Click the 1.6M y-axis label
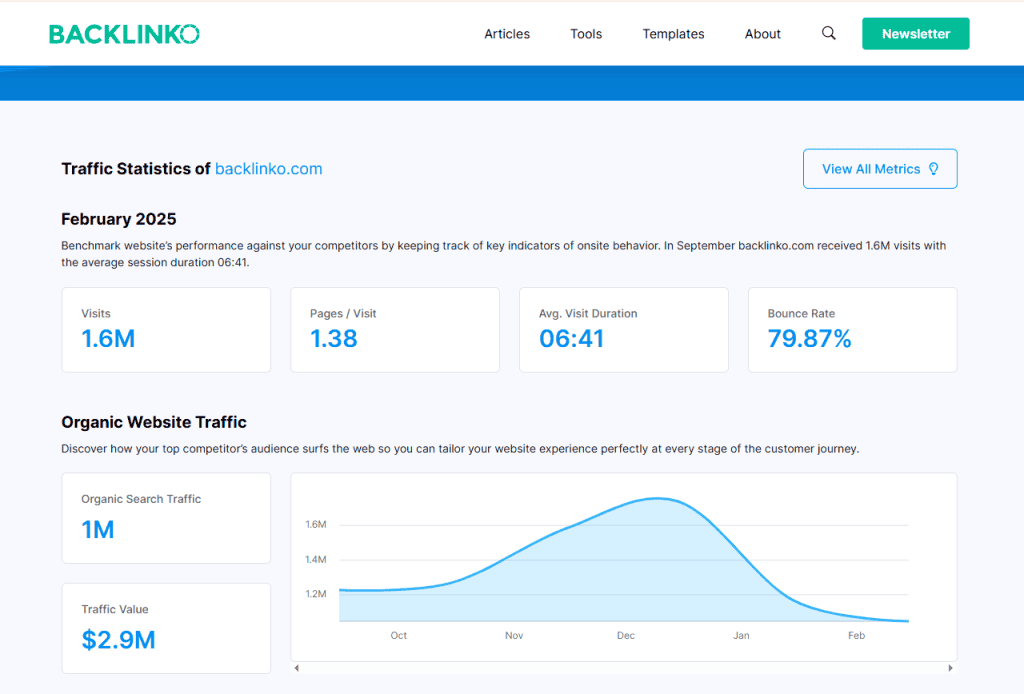 pos(315,524)
